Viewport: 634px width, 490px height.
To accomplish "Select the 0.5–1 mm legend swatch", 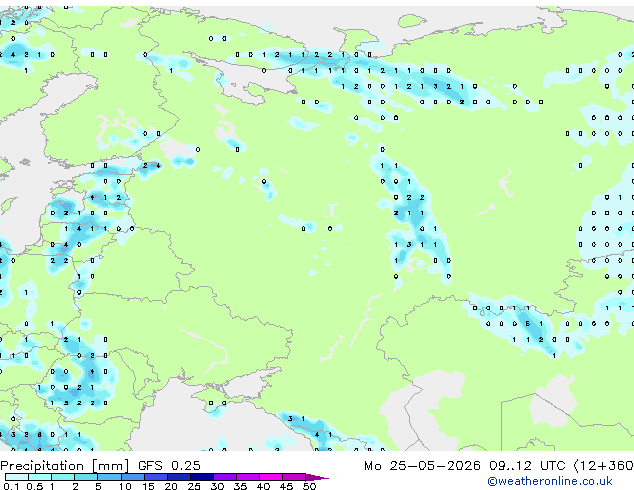I will point(40,477).
